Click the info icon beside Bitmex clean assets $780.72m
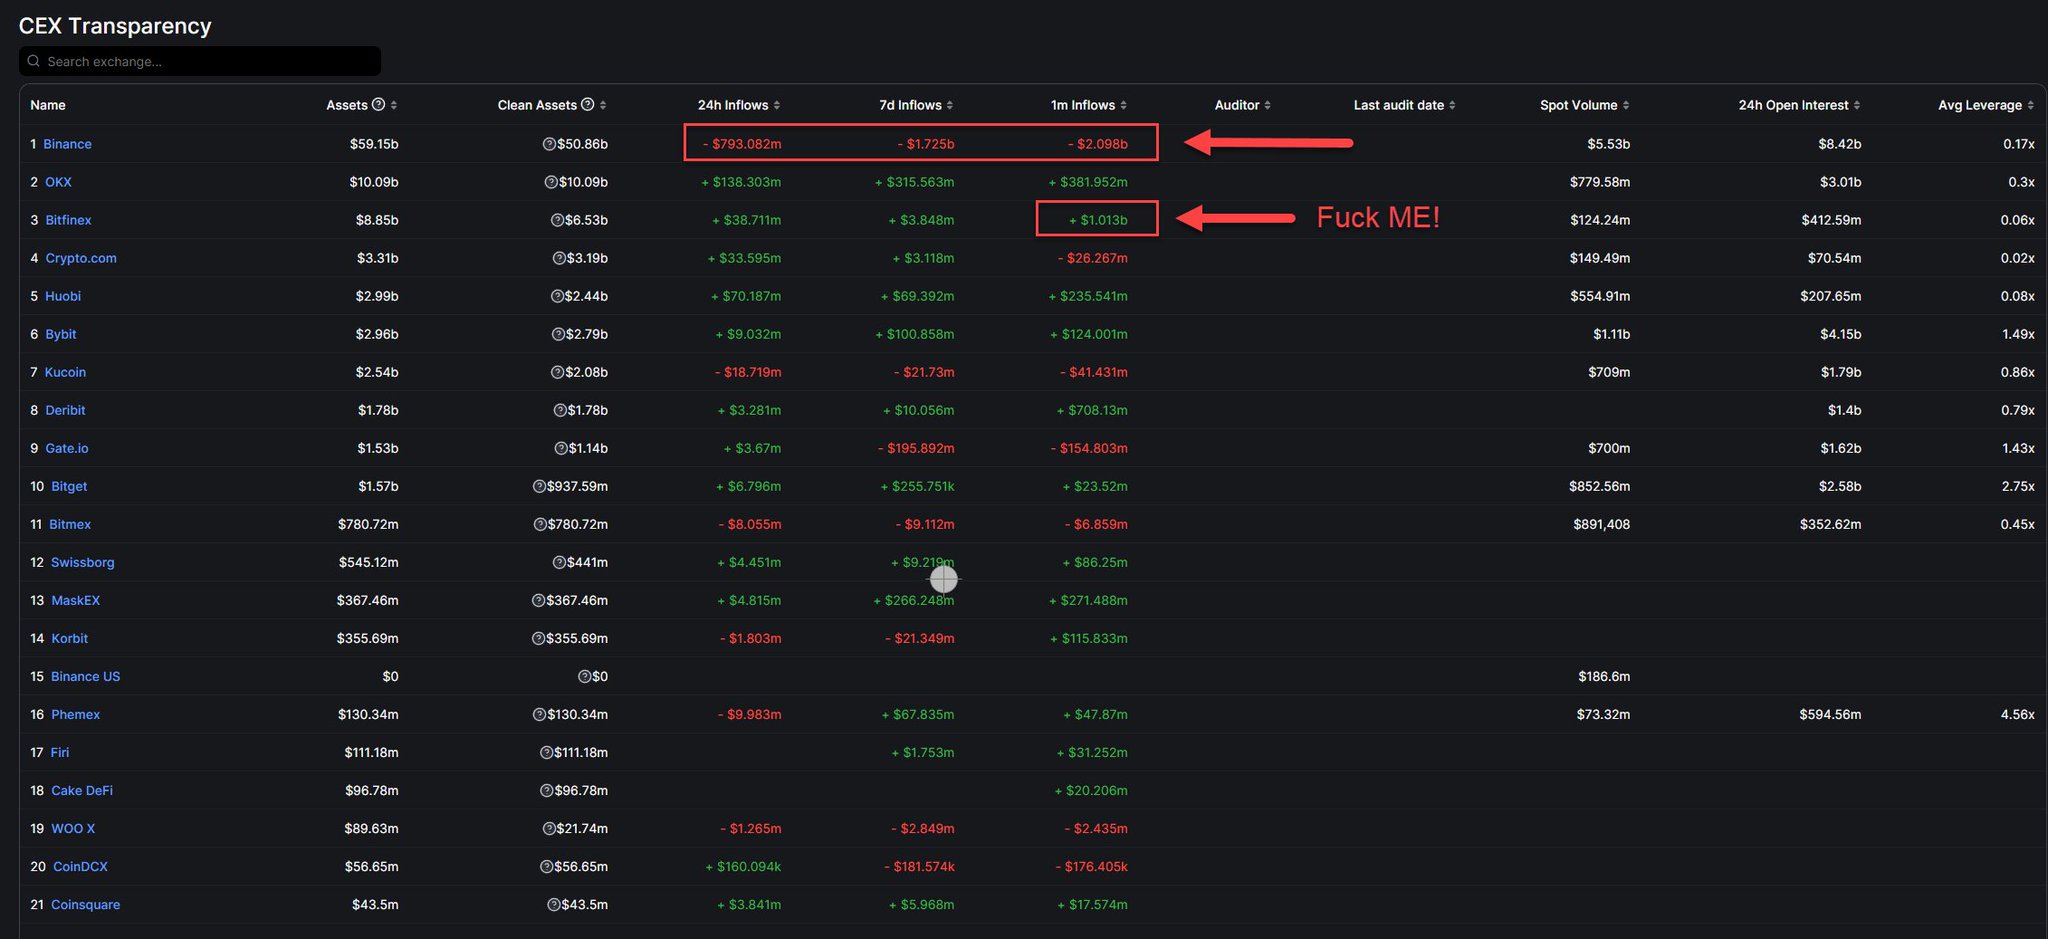This screenshot has height=939, width=2048. point(540,524)
